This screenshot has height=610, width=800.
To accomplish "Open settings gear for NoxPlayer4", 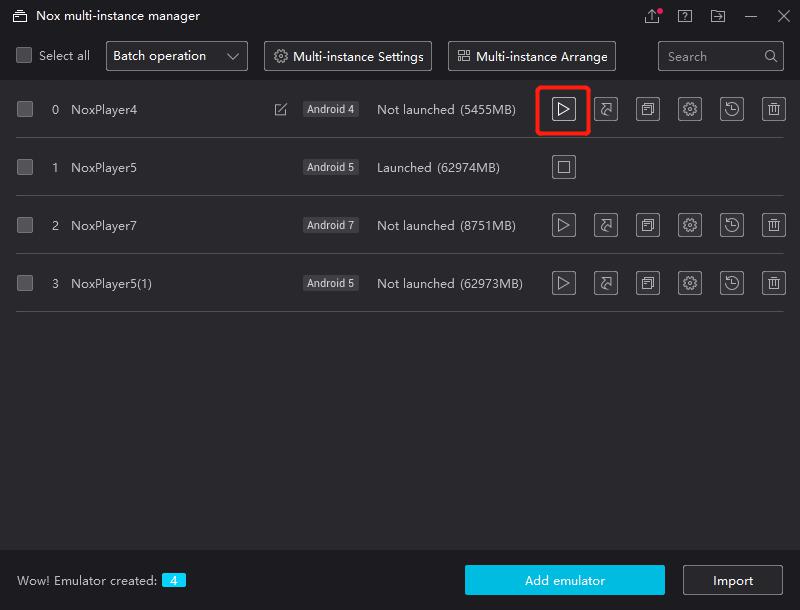I will pos(690,109).
